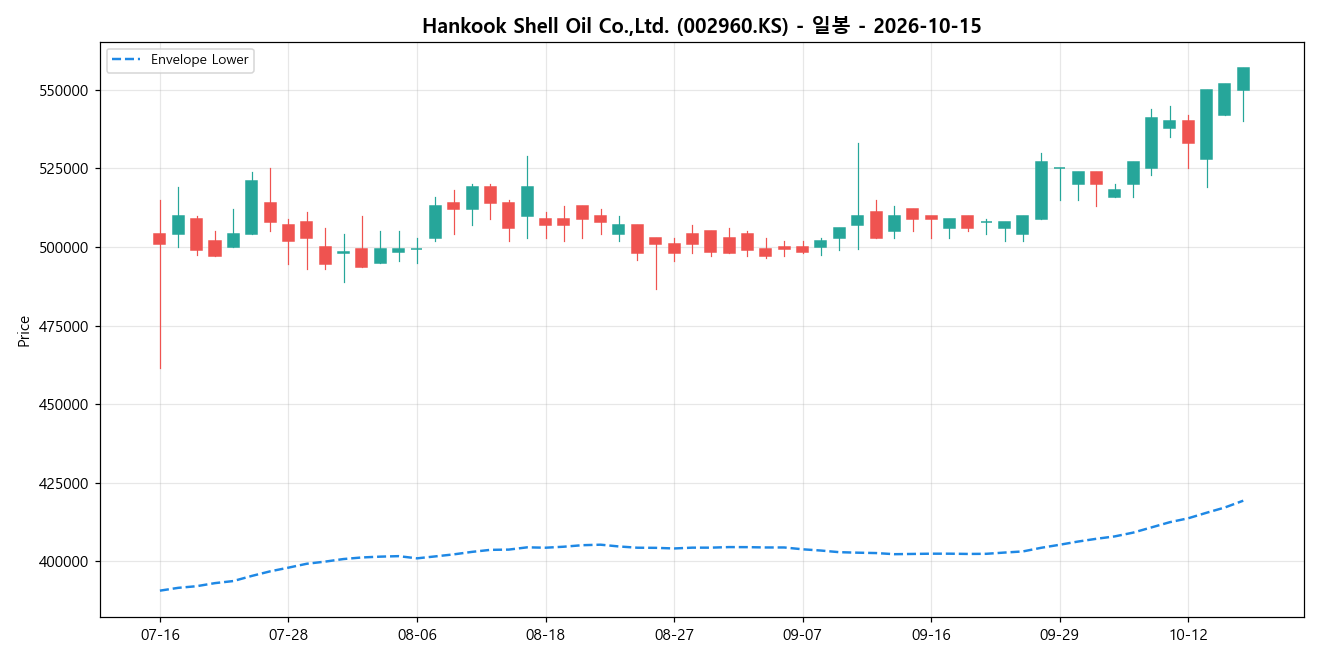Click the 07-16 x-axis date label
The height and width of the screenshot is (660, 1320).
pyautogui.click(x=160, y=635)
